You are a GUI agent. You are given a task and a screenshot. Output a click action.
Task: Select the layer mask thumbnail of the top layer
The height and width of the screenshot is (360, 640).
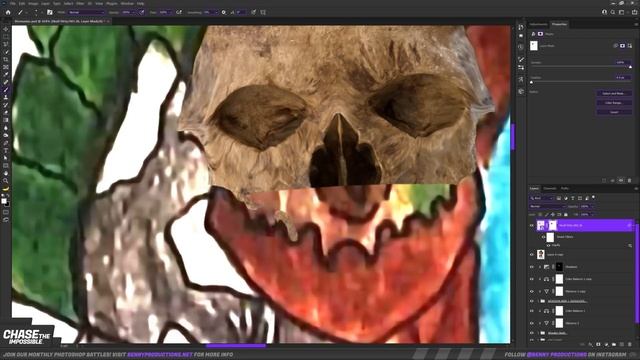point(553,225)
